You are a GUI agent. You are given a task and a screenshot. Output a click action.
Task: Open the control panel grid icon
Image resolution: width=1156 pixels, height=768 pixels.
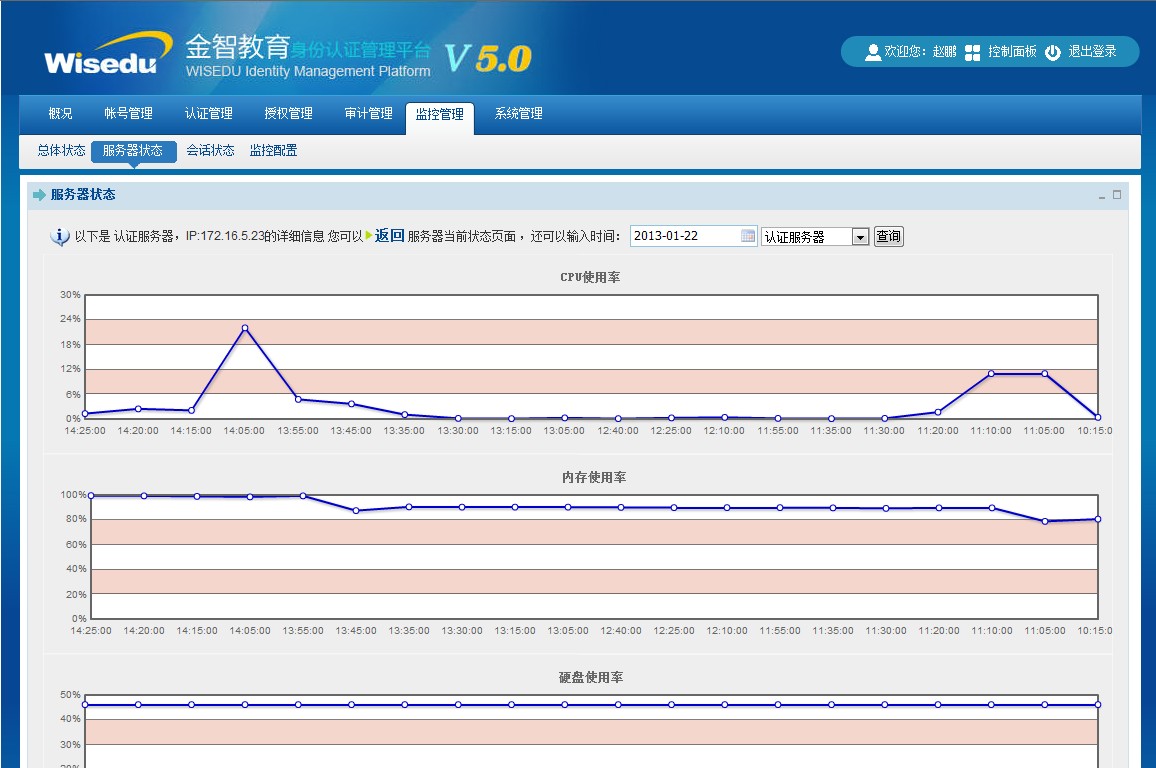(x=972, y=52)
